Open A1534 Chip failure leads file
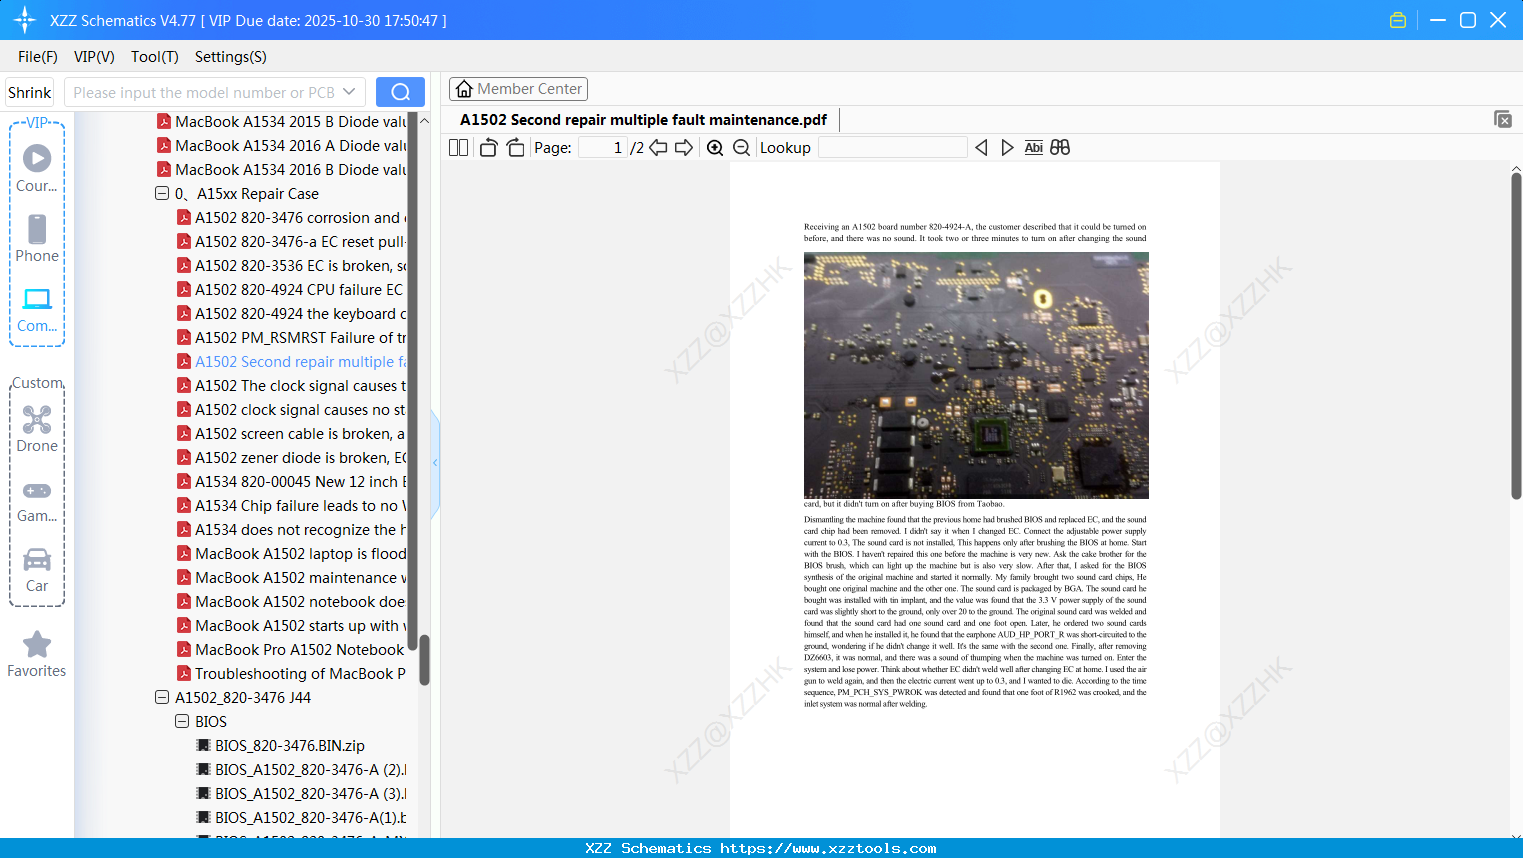 292,506
